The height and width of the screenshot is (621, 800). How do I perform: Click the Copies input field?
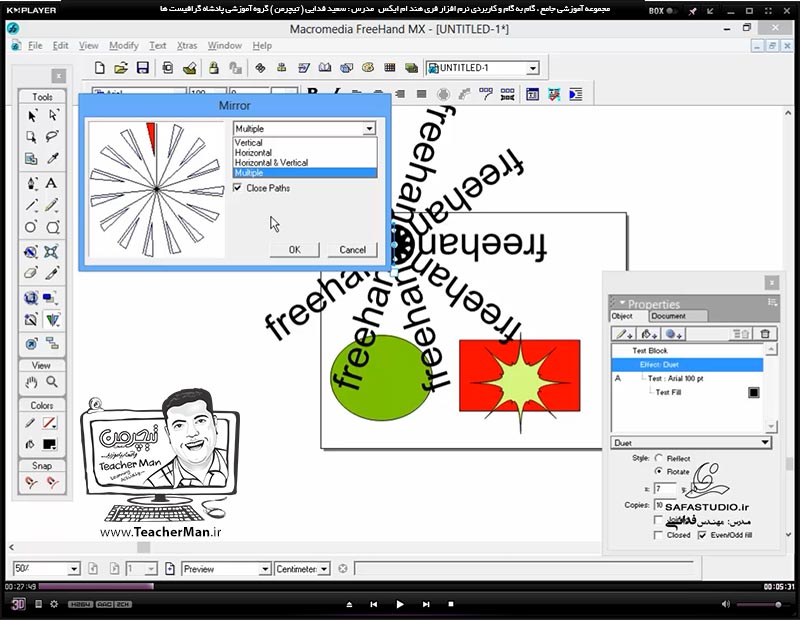665,505
